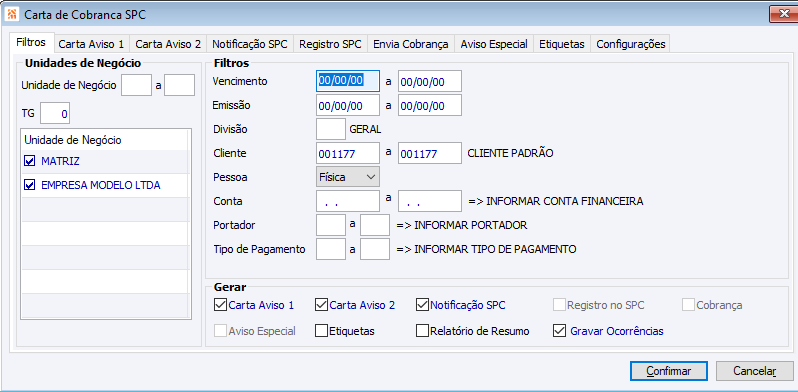The height and width of the screenshot is (392, 798).
Task: Click the INFORMAR TIPO DE PAGAMENTO text
Action: pos(486,249)
